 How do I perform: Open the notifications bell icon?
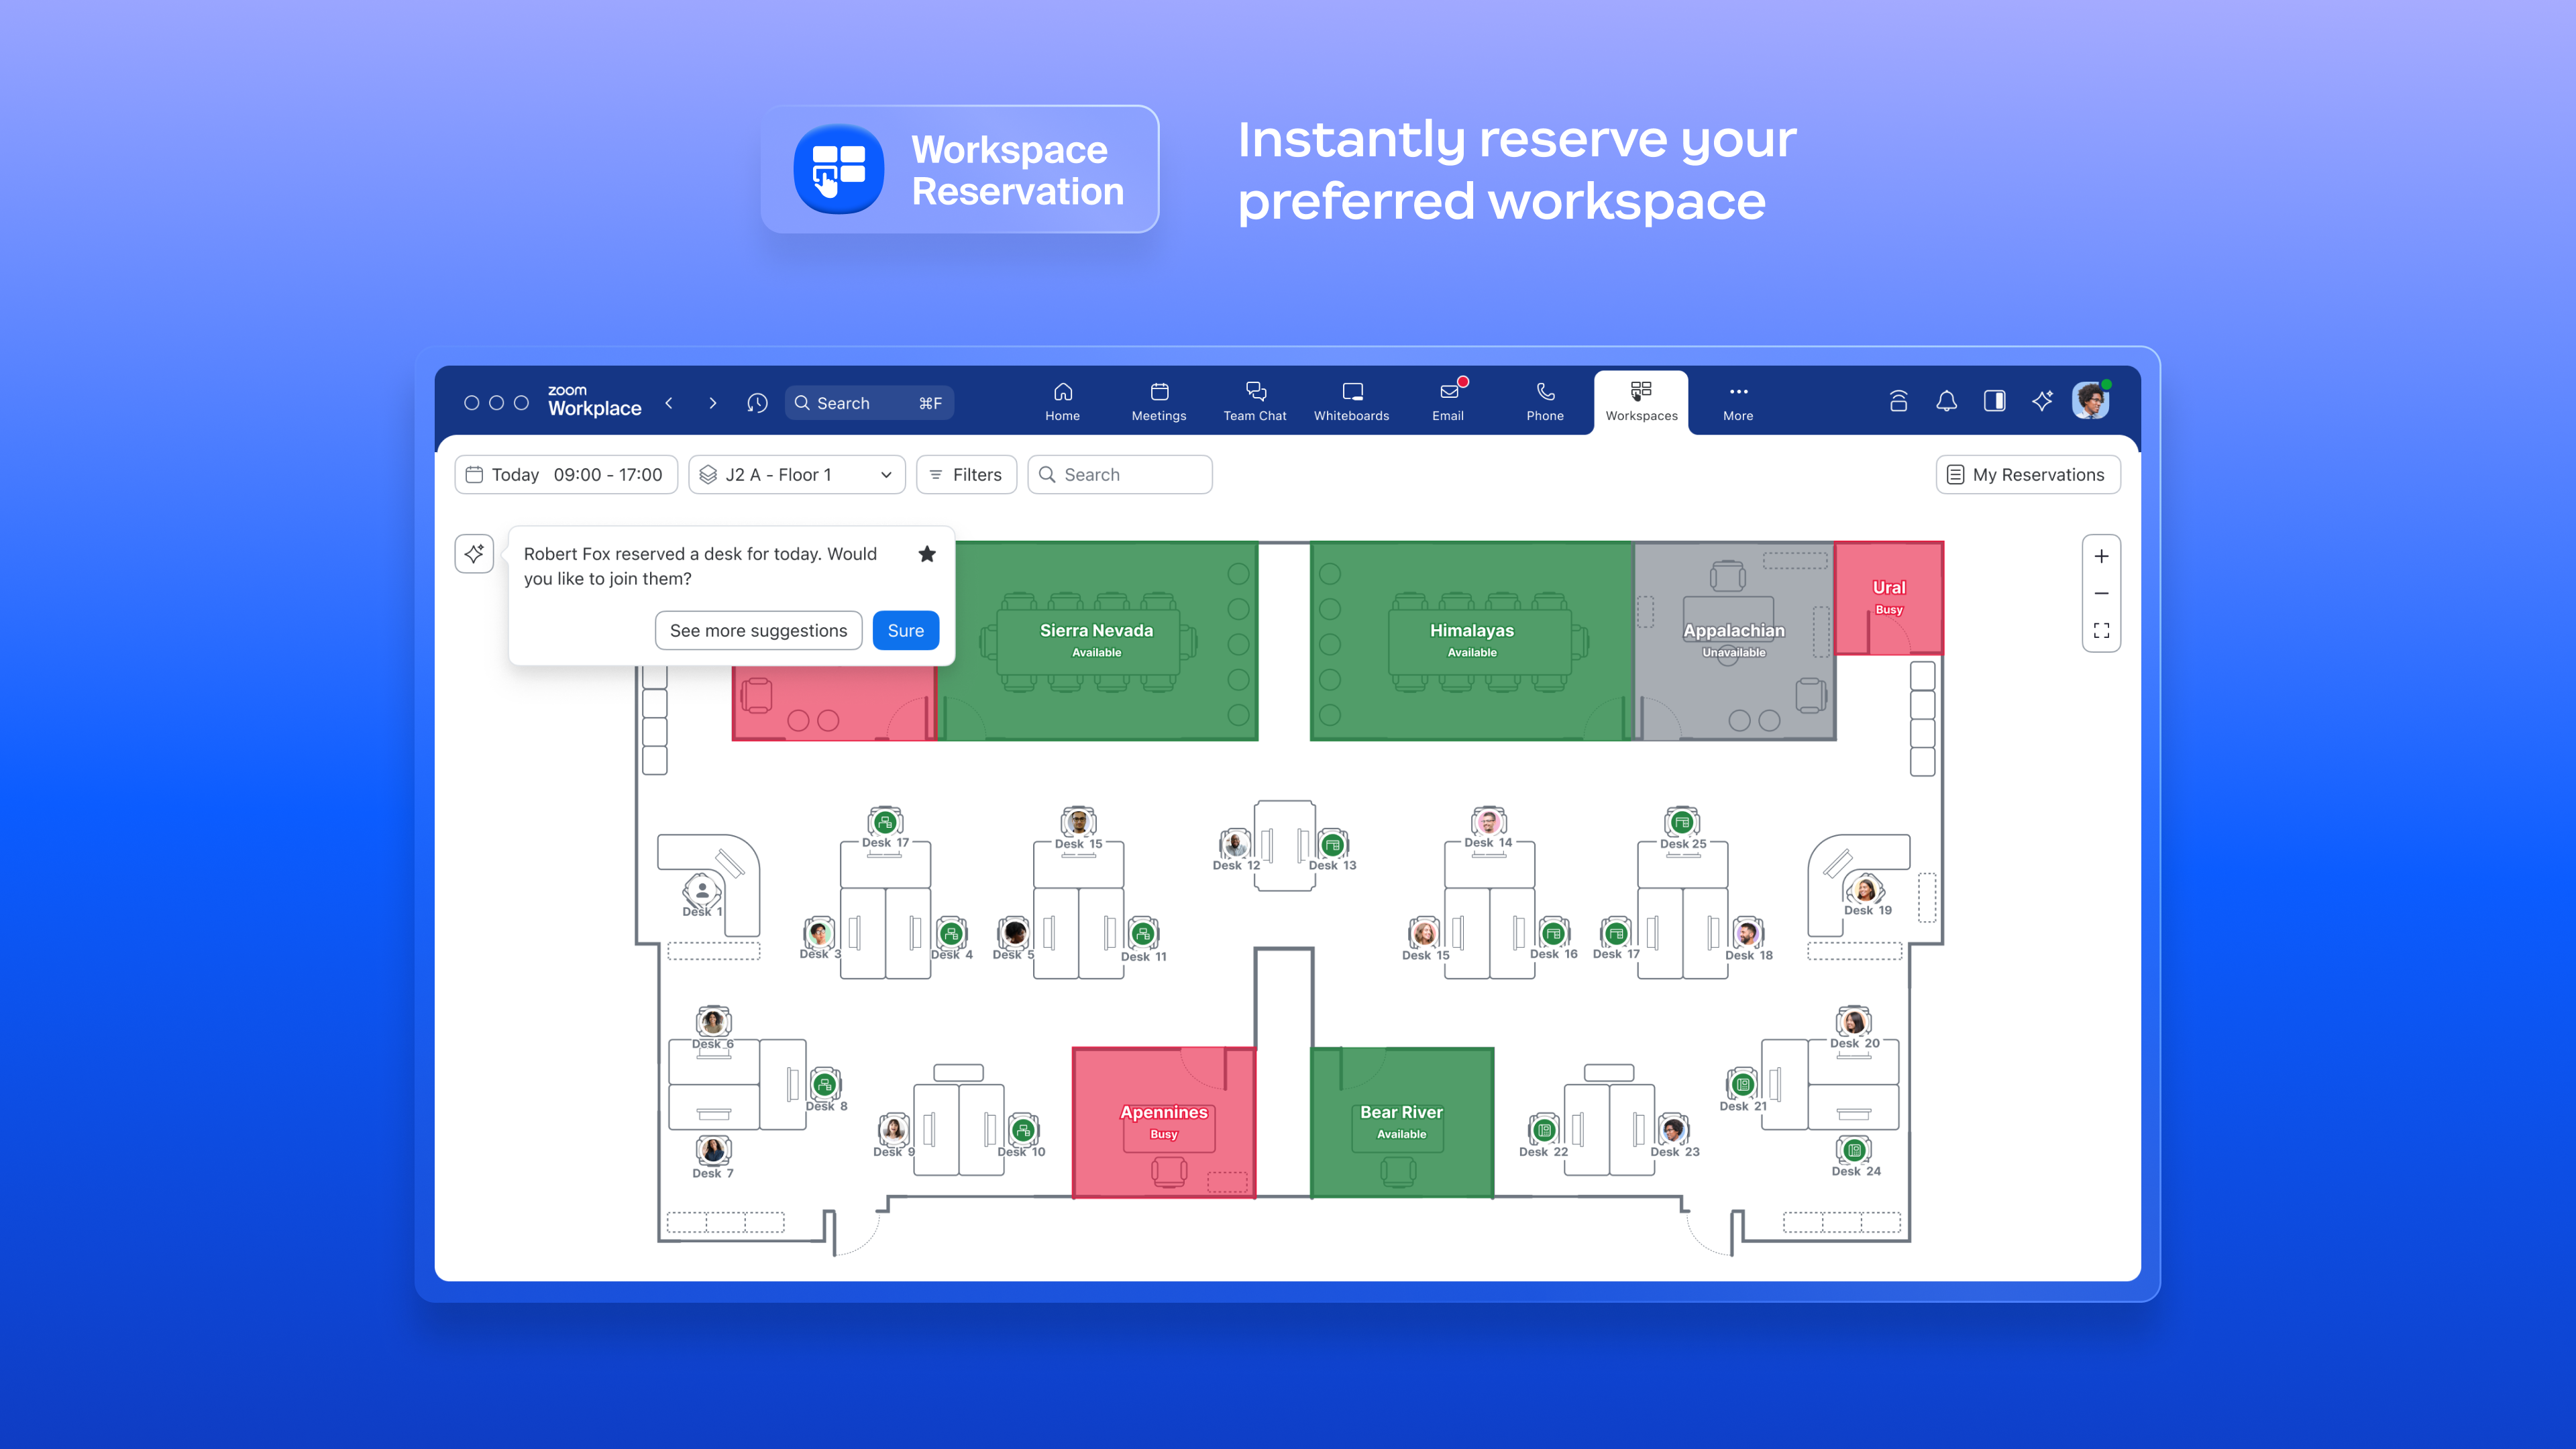(1946, 401)
